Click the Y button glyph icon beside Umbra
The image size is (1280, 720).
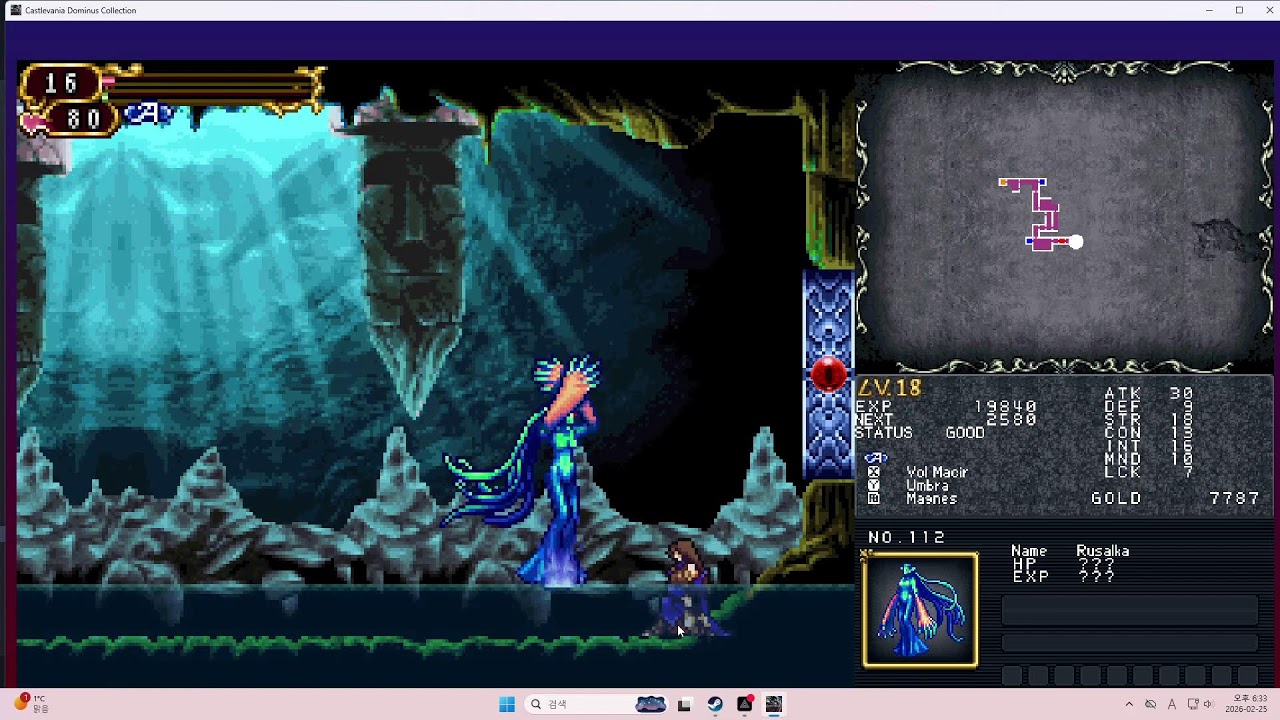pos(874,485)
